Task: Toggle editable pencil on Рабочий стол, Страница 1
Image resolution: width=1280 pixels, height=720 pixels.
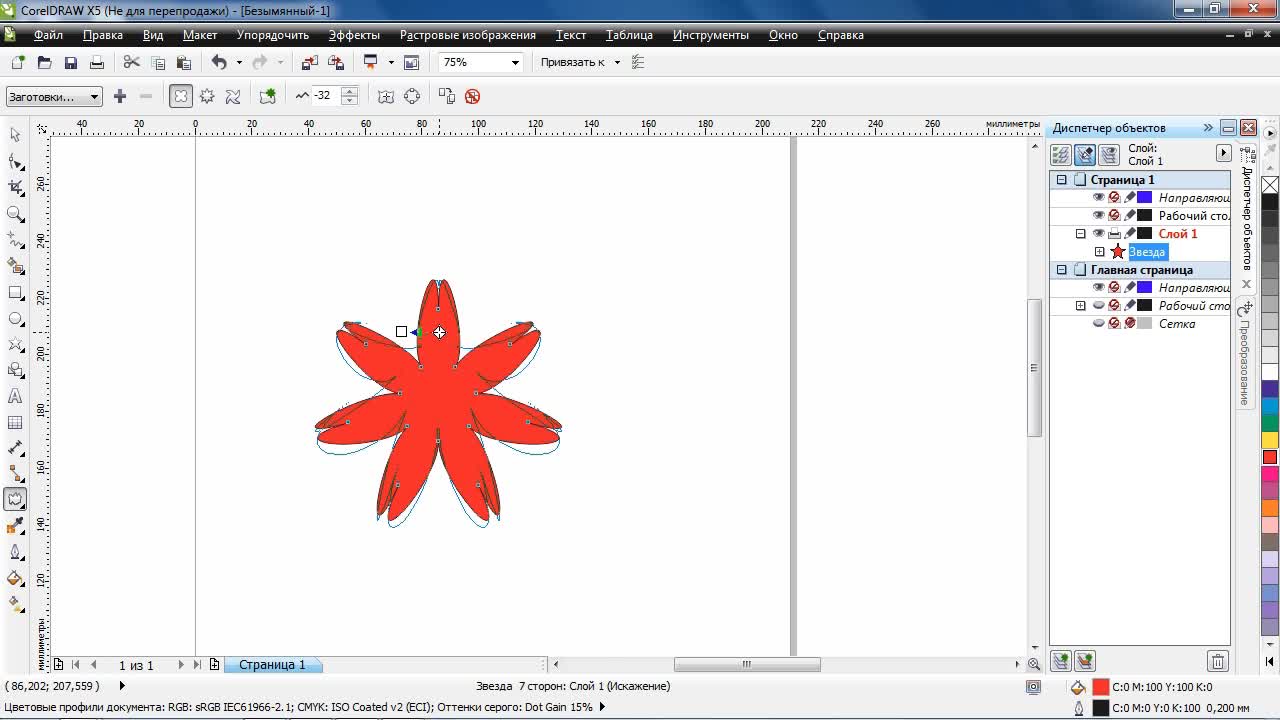Action: pos(1130,216)
